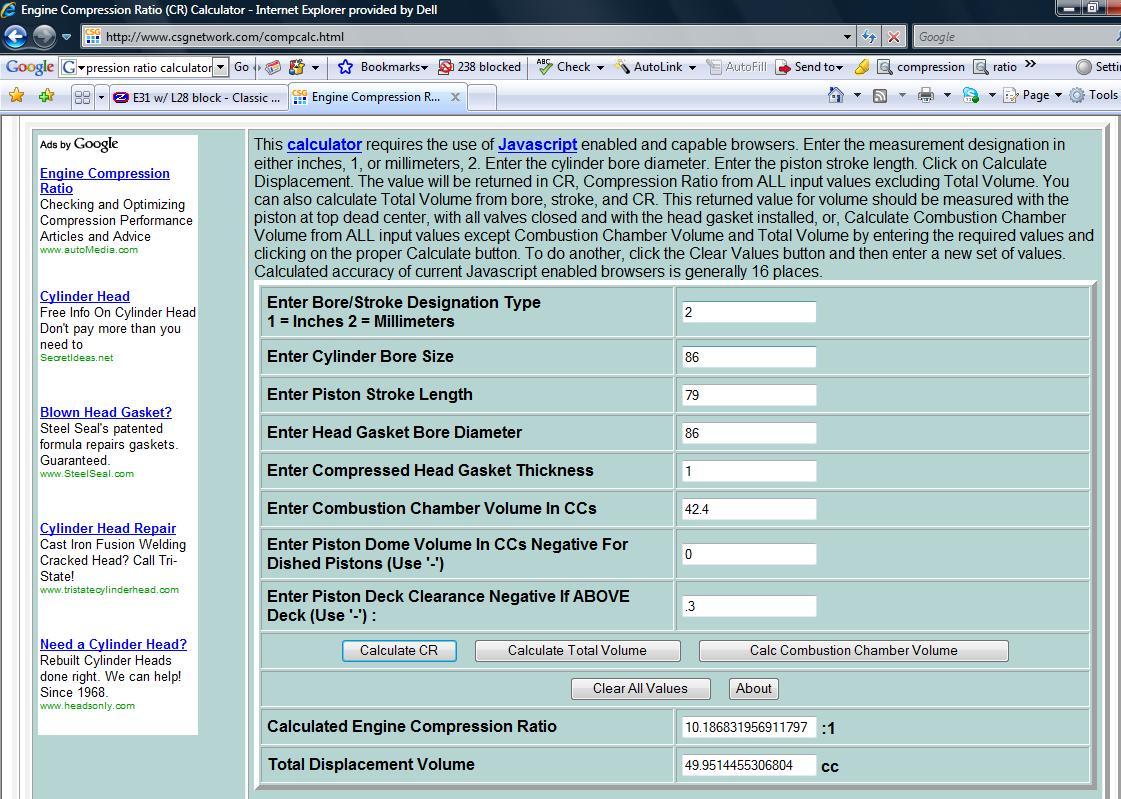Click the Go button on Google toolbar
Viewport: 1121px width, 799px height.
click(241, 67)
